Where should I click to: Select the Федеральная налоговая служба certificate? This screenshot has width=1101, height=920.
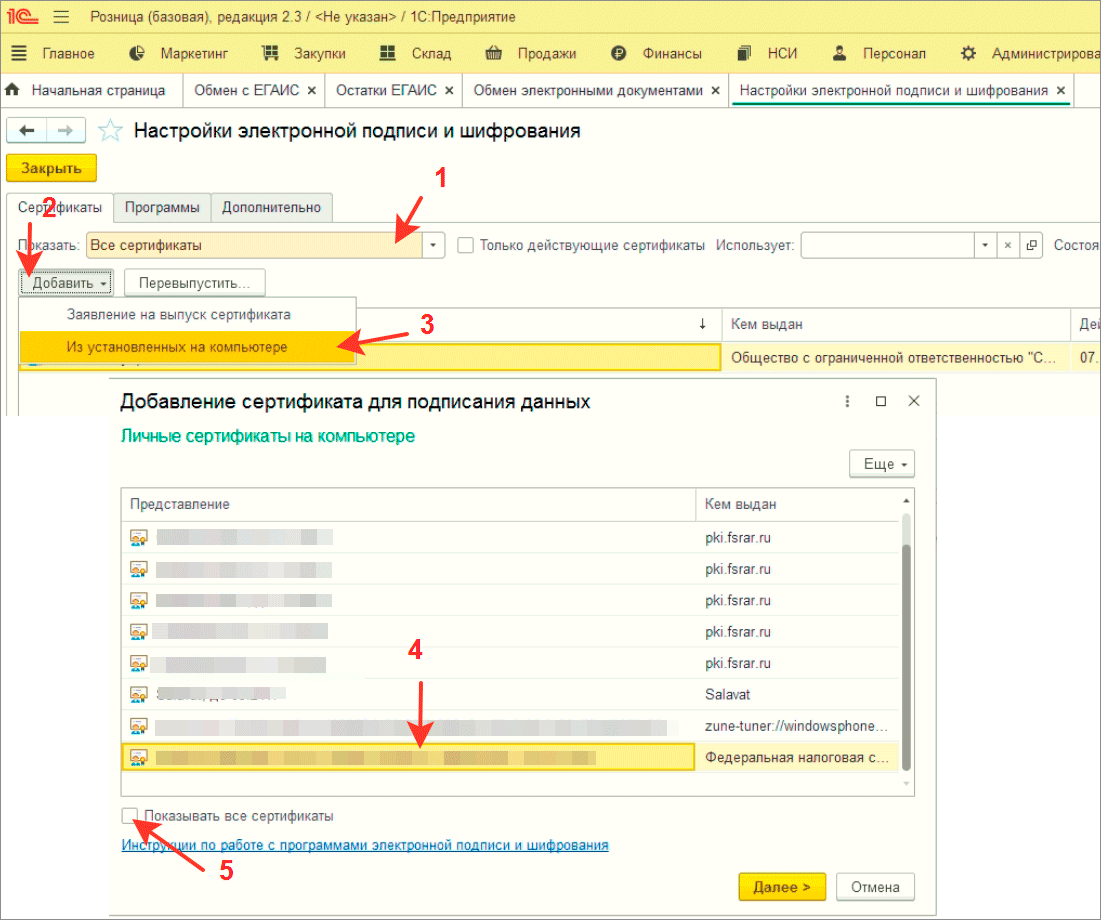pyautogui.click(x=510, y=758)
